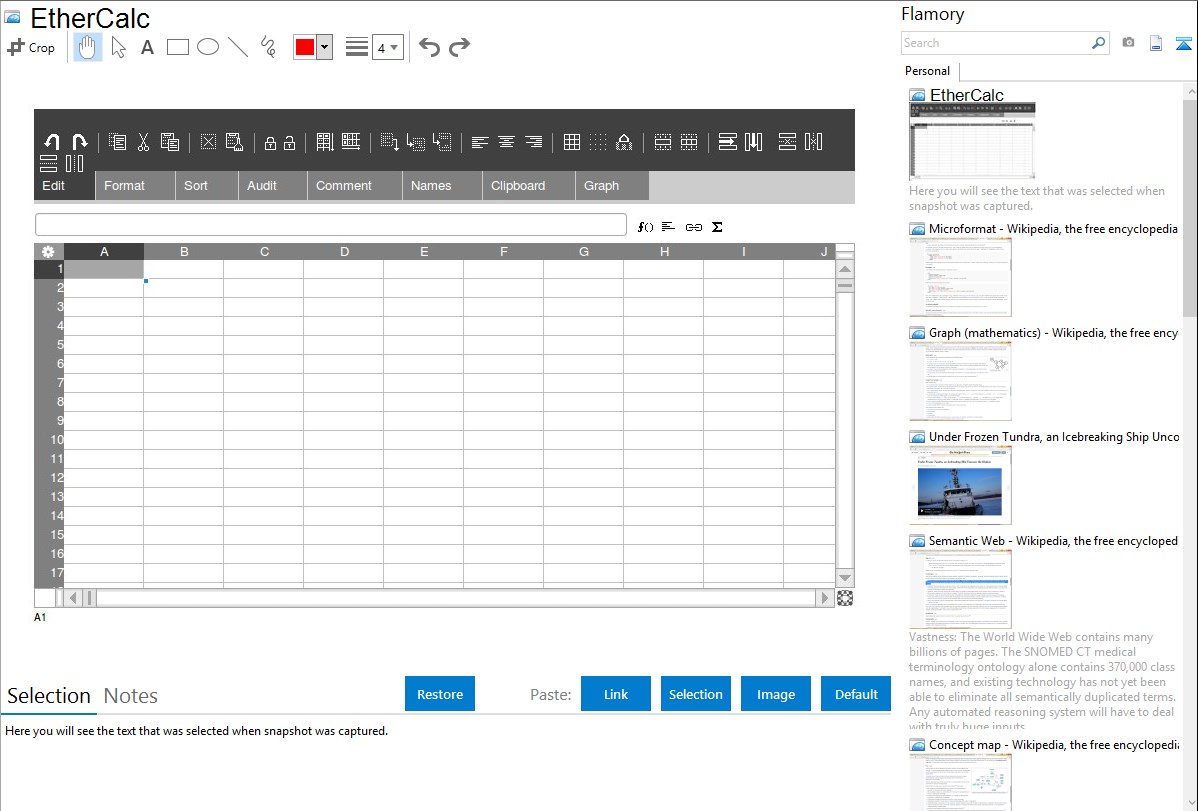Click the multi-line input icon
The width and height of the screenshot is (1198, 811).
tap(669, 227)
